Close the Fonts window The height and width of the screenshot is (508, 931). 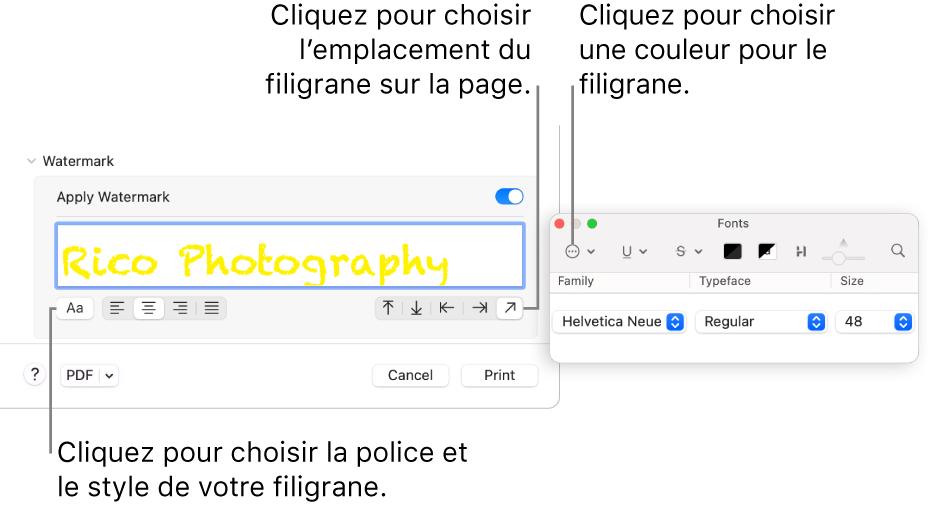point(559,224)
